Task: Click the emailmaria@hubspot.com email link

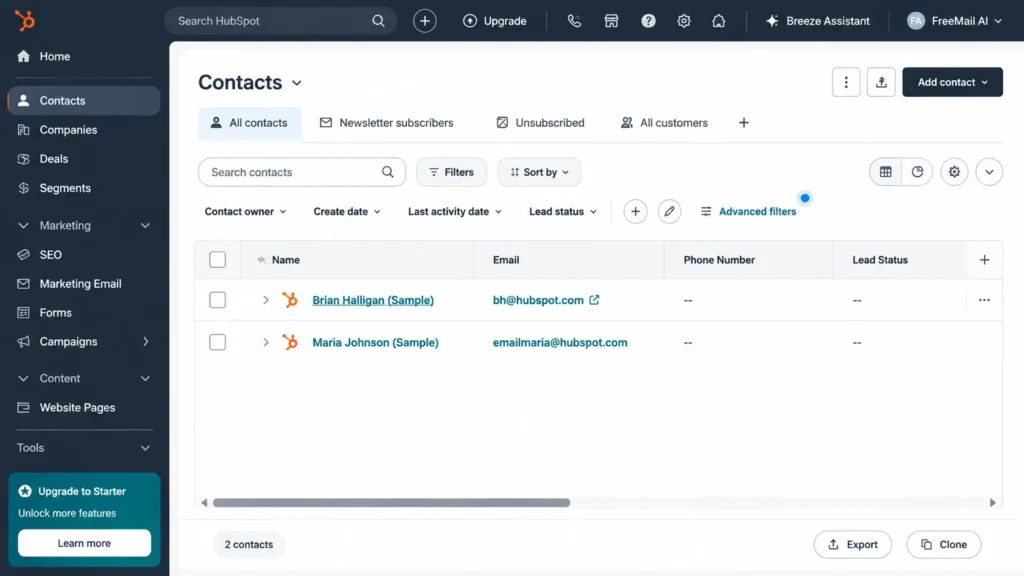Action: pyautogui.click(x=560, y=342)
